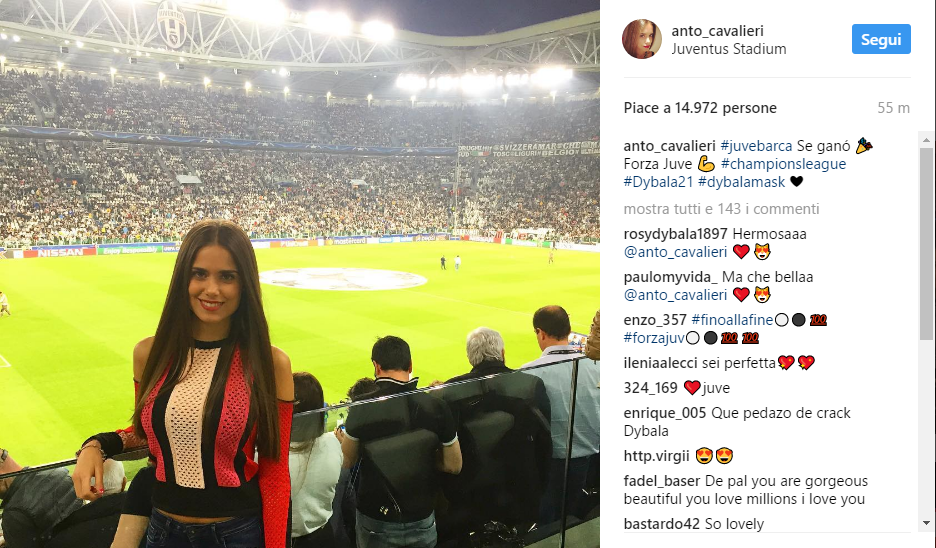
Task: Click the Segui follow button
Action: tap(881, 39)
